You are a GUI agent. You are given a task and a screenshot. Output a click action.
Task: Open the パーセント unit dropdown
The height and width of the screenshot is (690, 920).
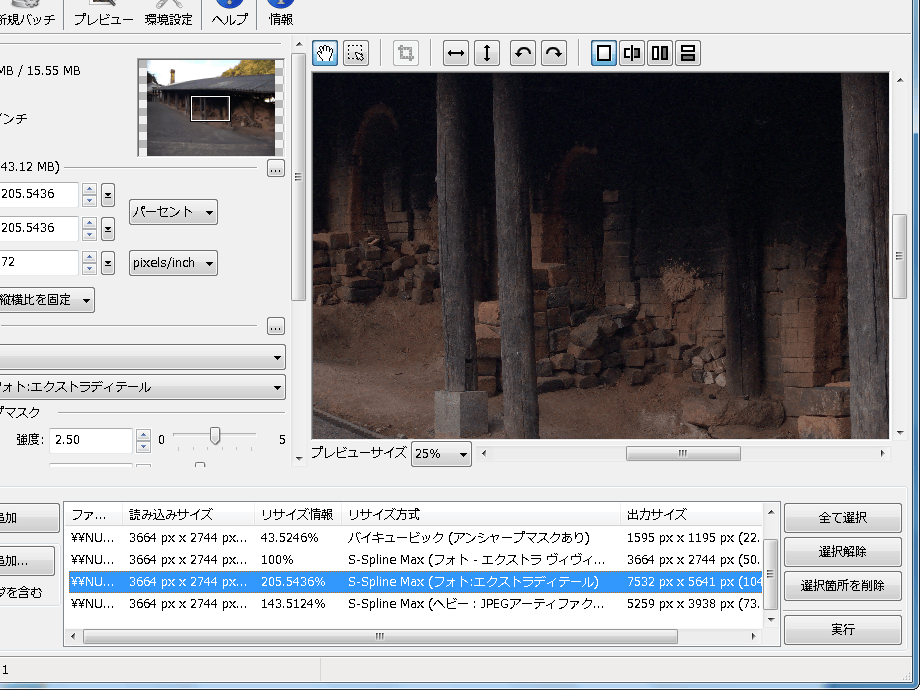173,212
